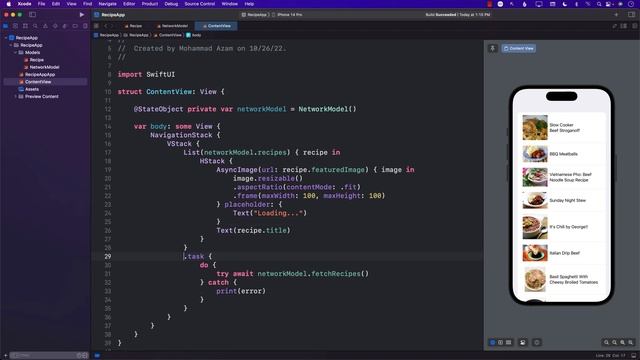Add editor on right split icon
The height and width of the screenshot is (360, 640).
(x=634, y=26)
